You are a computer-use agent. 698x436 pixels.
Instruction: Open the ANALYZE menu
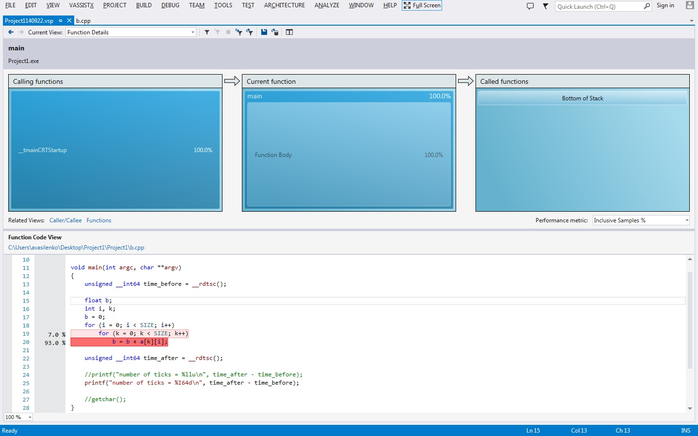pyautogui.click(x=327, y=5)
